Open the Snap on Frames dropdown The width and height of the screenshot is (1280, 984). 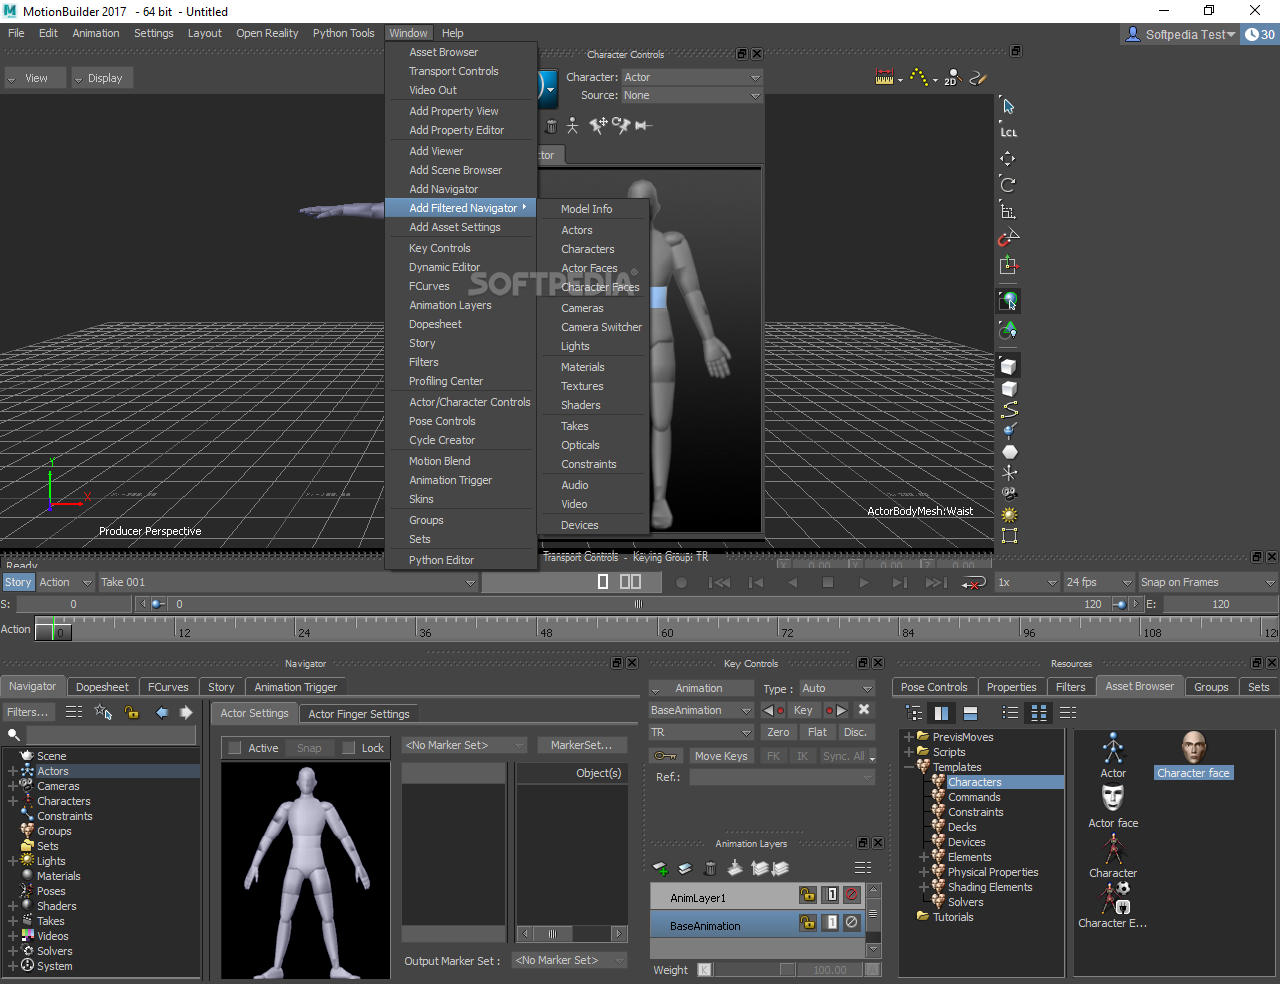[1208, 582]
